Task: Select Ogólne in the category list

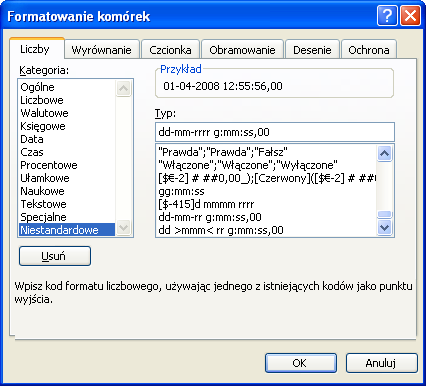Action: (x=67, y=87)
